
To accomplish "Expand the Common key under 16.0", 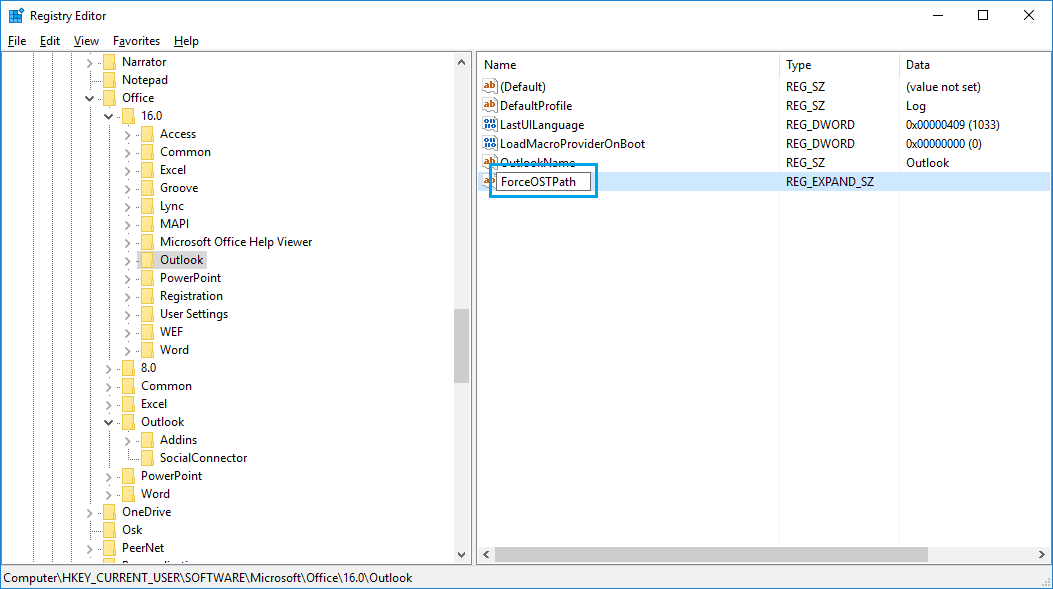I will point(127,153).
